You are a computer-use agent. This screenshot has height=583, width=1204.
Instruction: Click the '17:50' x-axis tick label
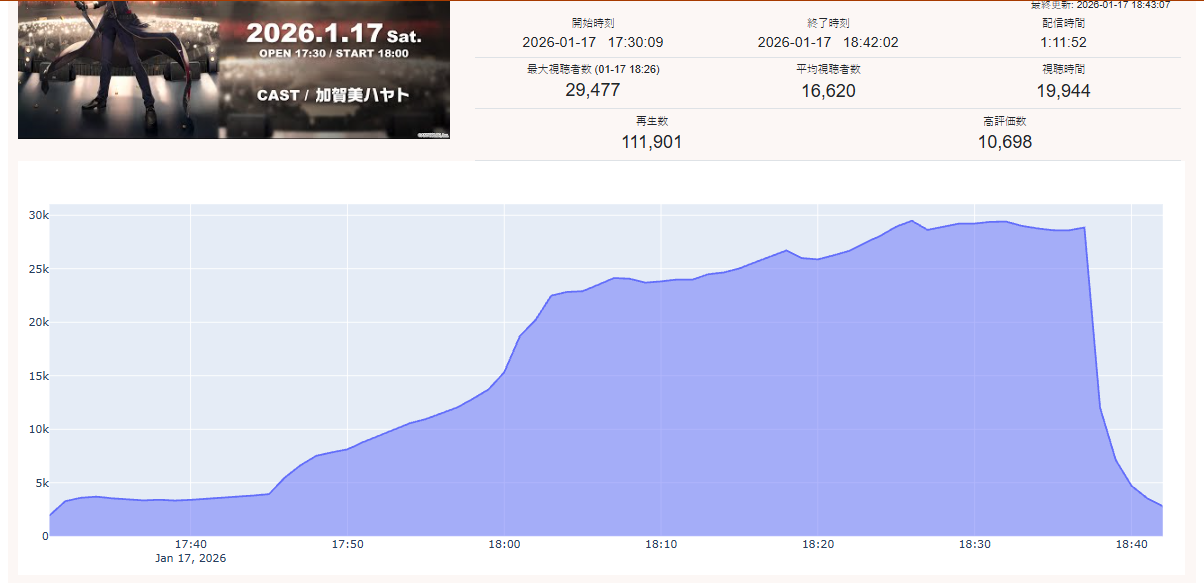pos(347,544)
